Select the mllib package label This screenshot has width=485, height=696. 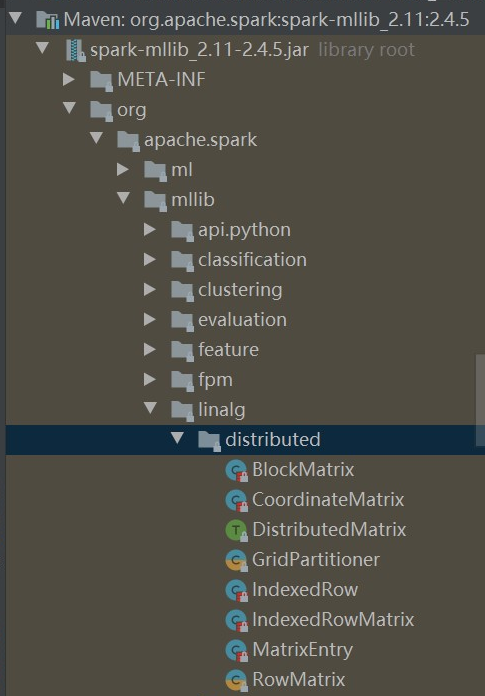coord(193,200)
